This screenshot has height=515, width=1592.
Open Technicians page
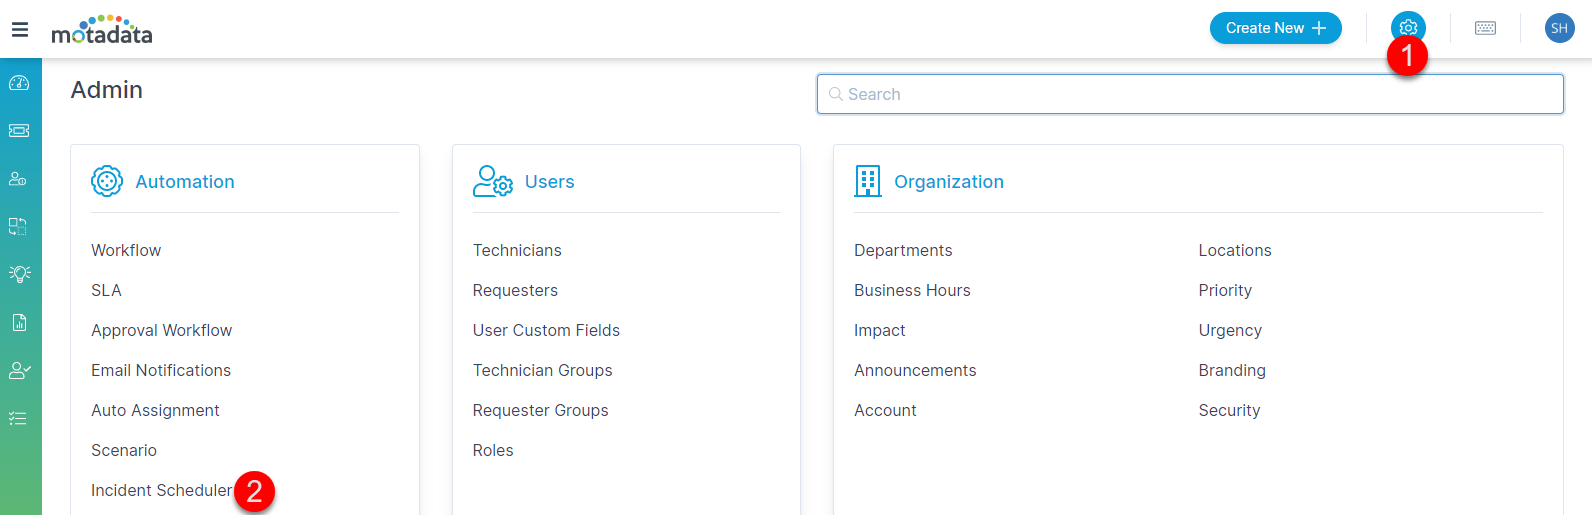point(517,250)
